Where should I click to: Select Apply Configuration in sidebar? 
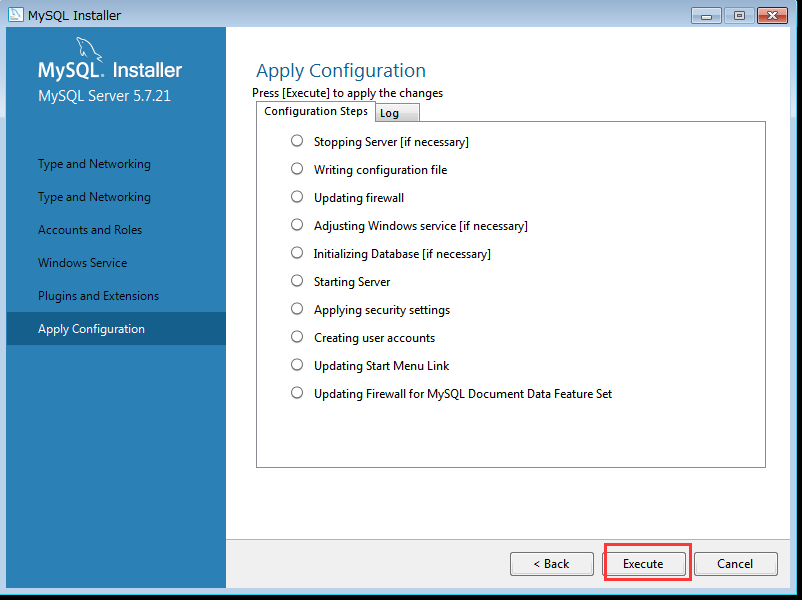(116, 329)
